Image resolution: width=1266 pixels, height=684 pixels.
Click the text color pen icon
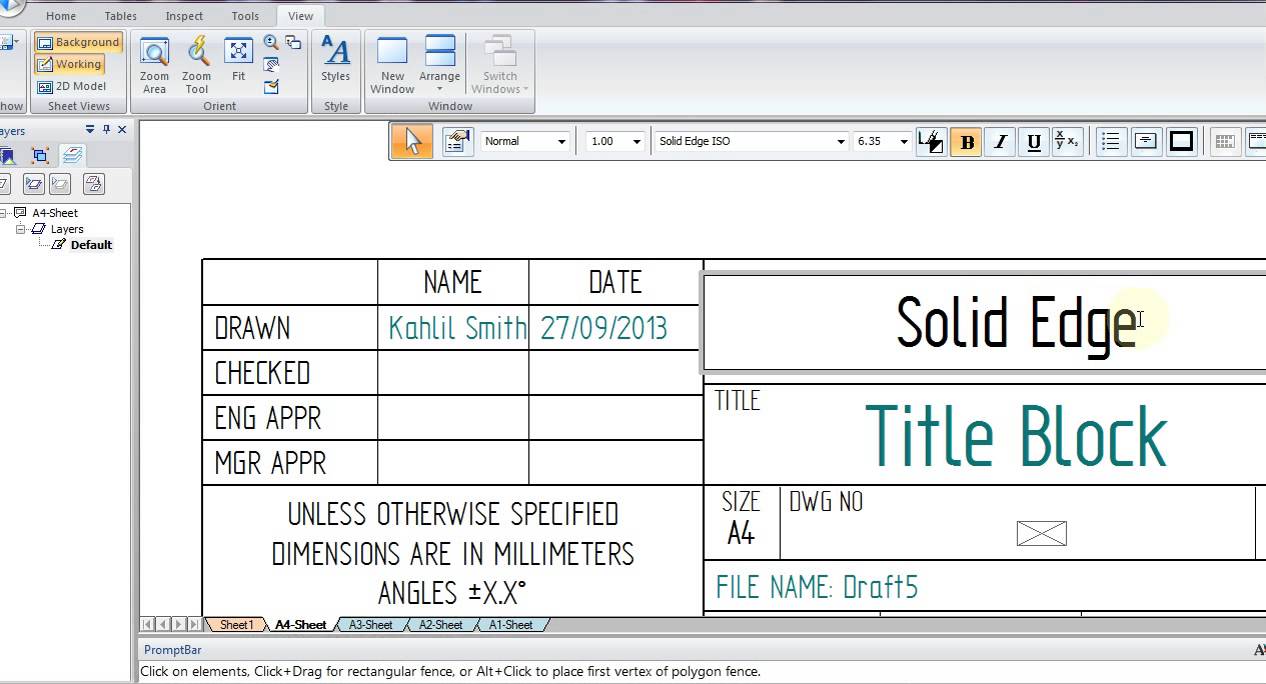(x=931, y=142)
